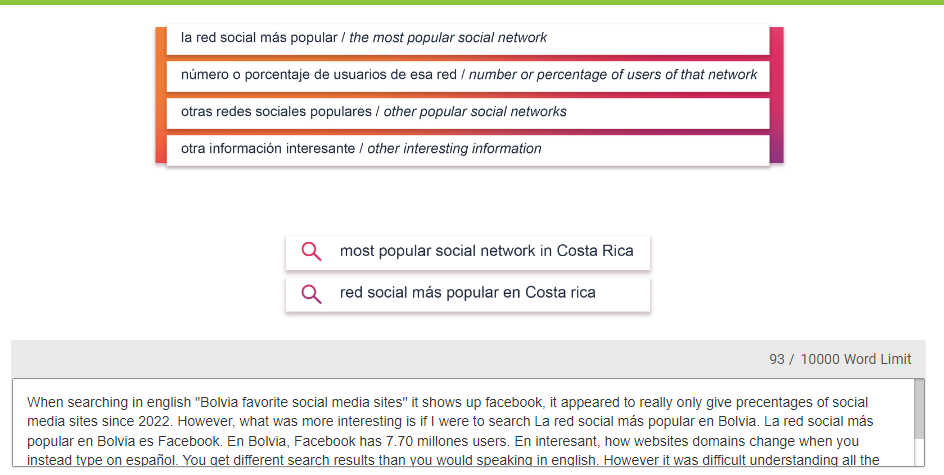Click the sentence 'popular en Bolvia es Facebook' in the response
Image resolution: width=944 pixels, height=475 pixels.
(x=122, y=440)
